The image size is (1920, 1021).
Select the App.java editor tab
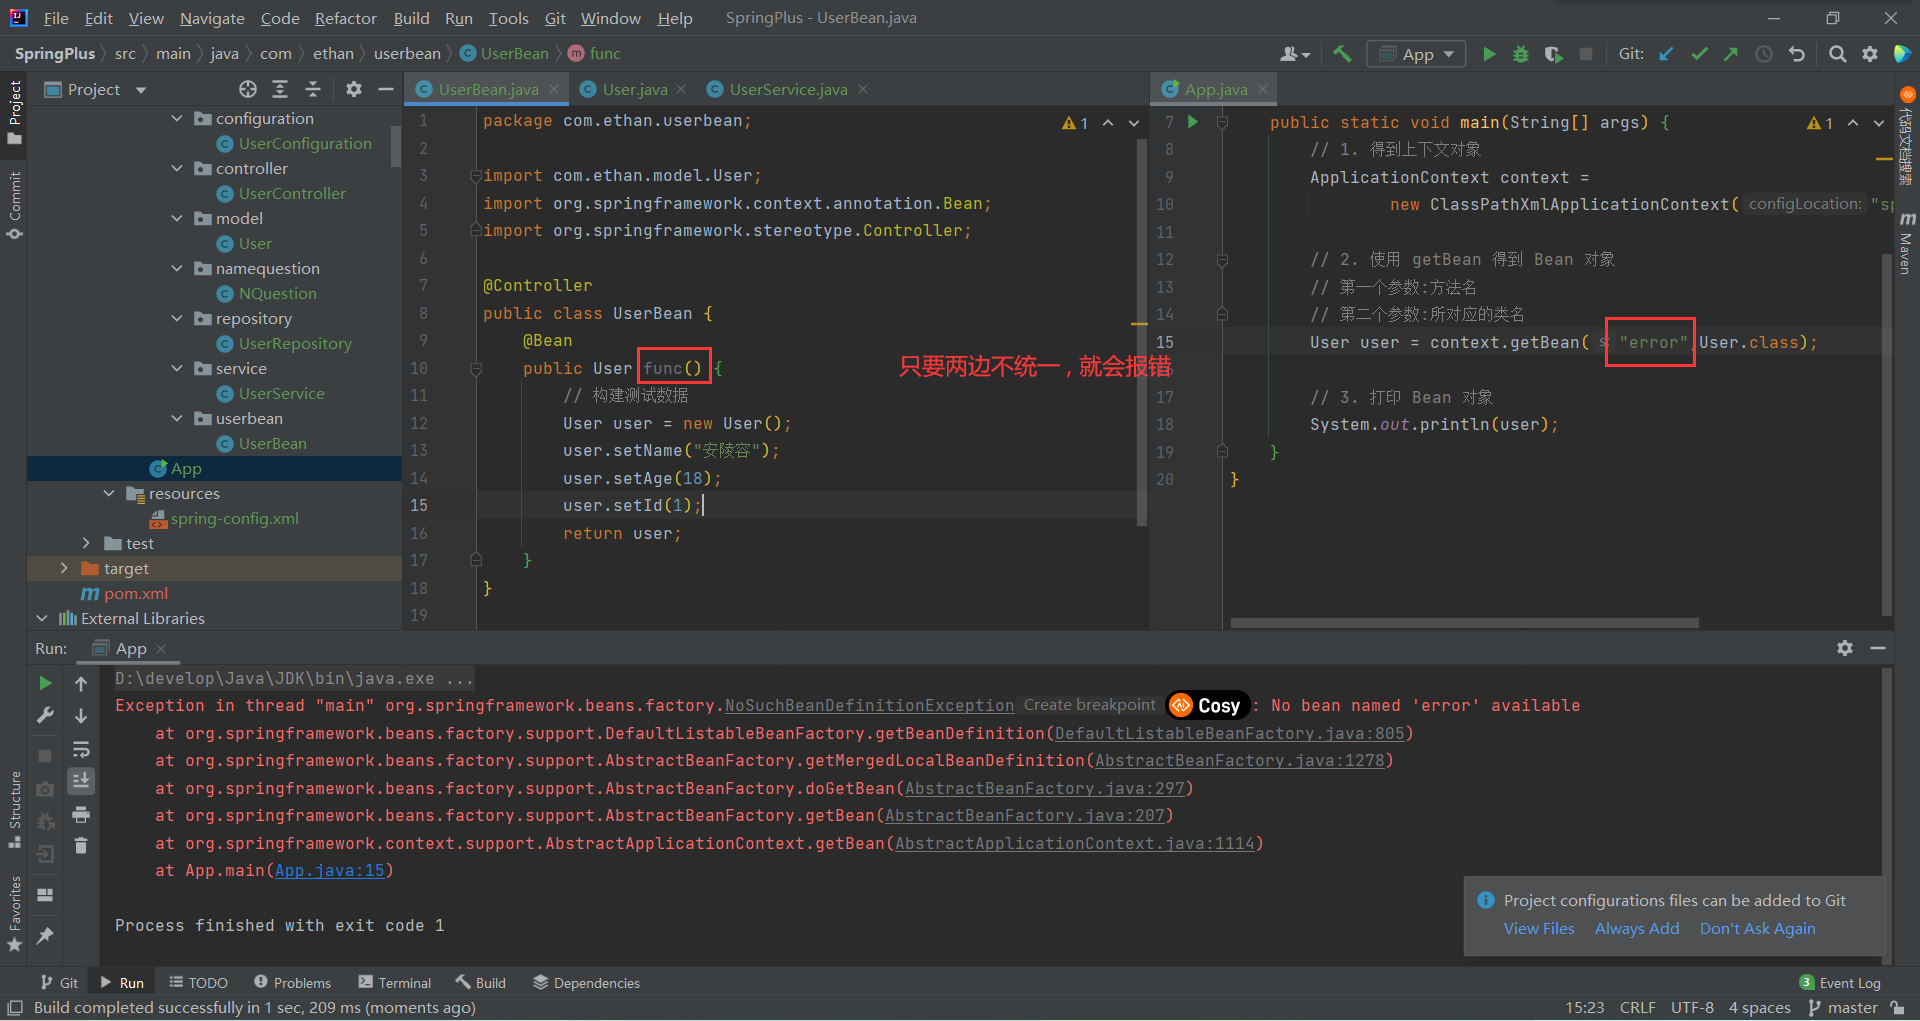1216,89
